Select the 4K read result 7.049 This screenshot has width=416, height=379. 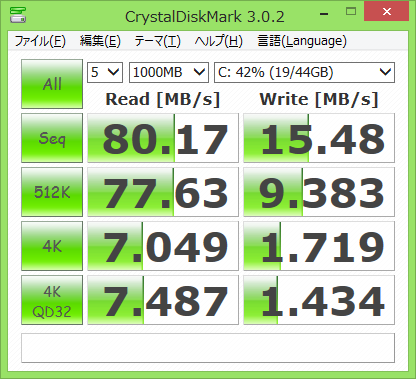coord(163,246)
